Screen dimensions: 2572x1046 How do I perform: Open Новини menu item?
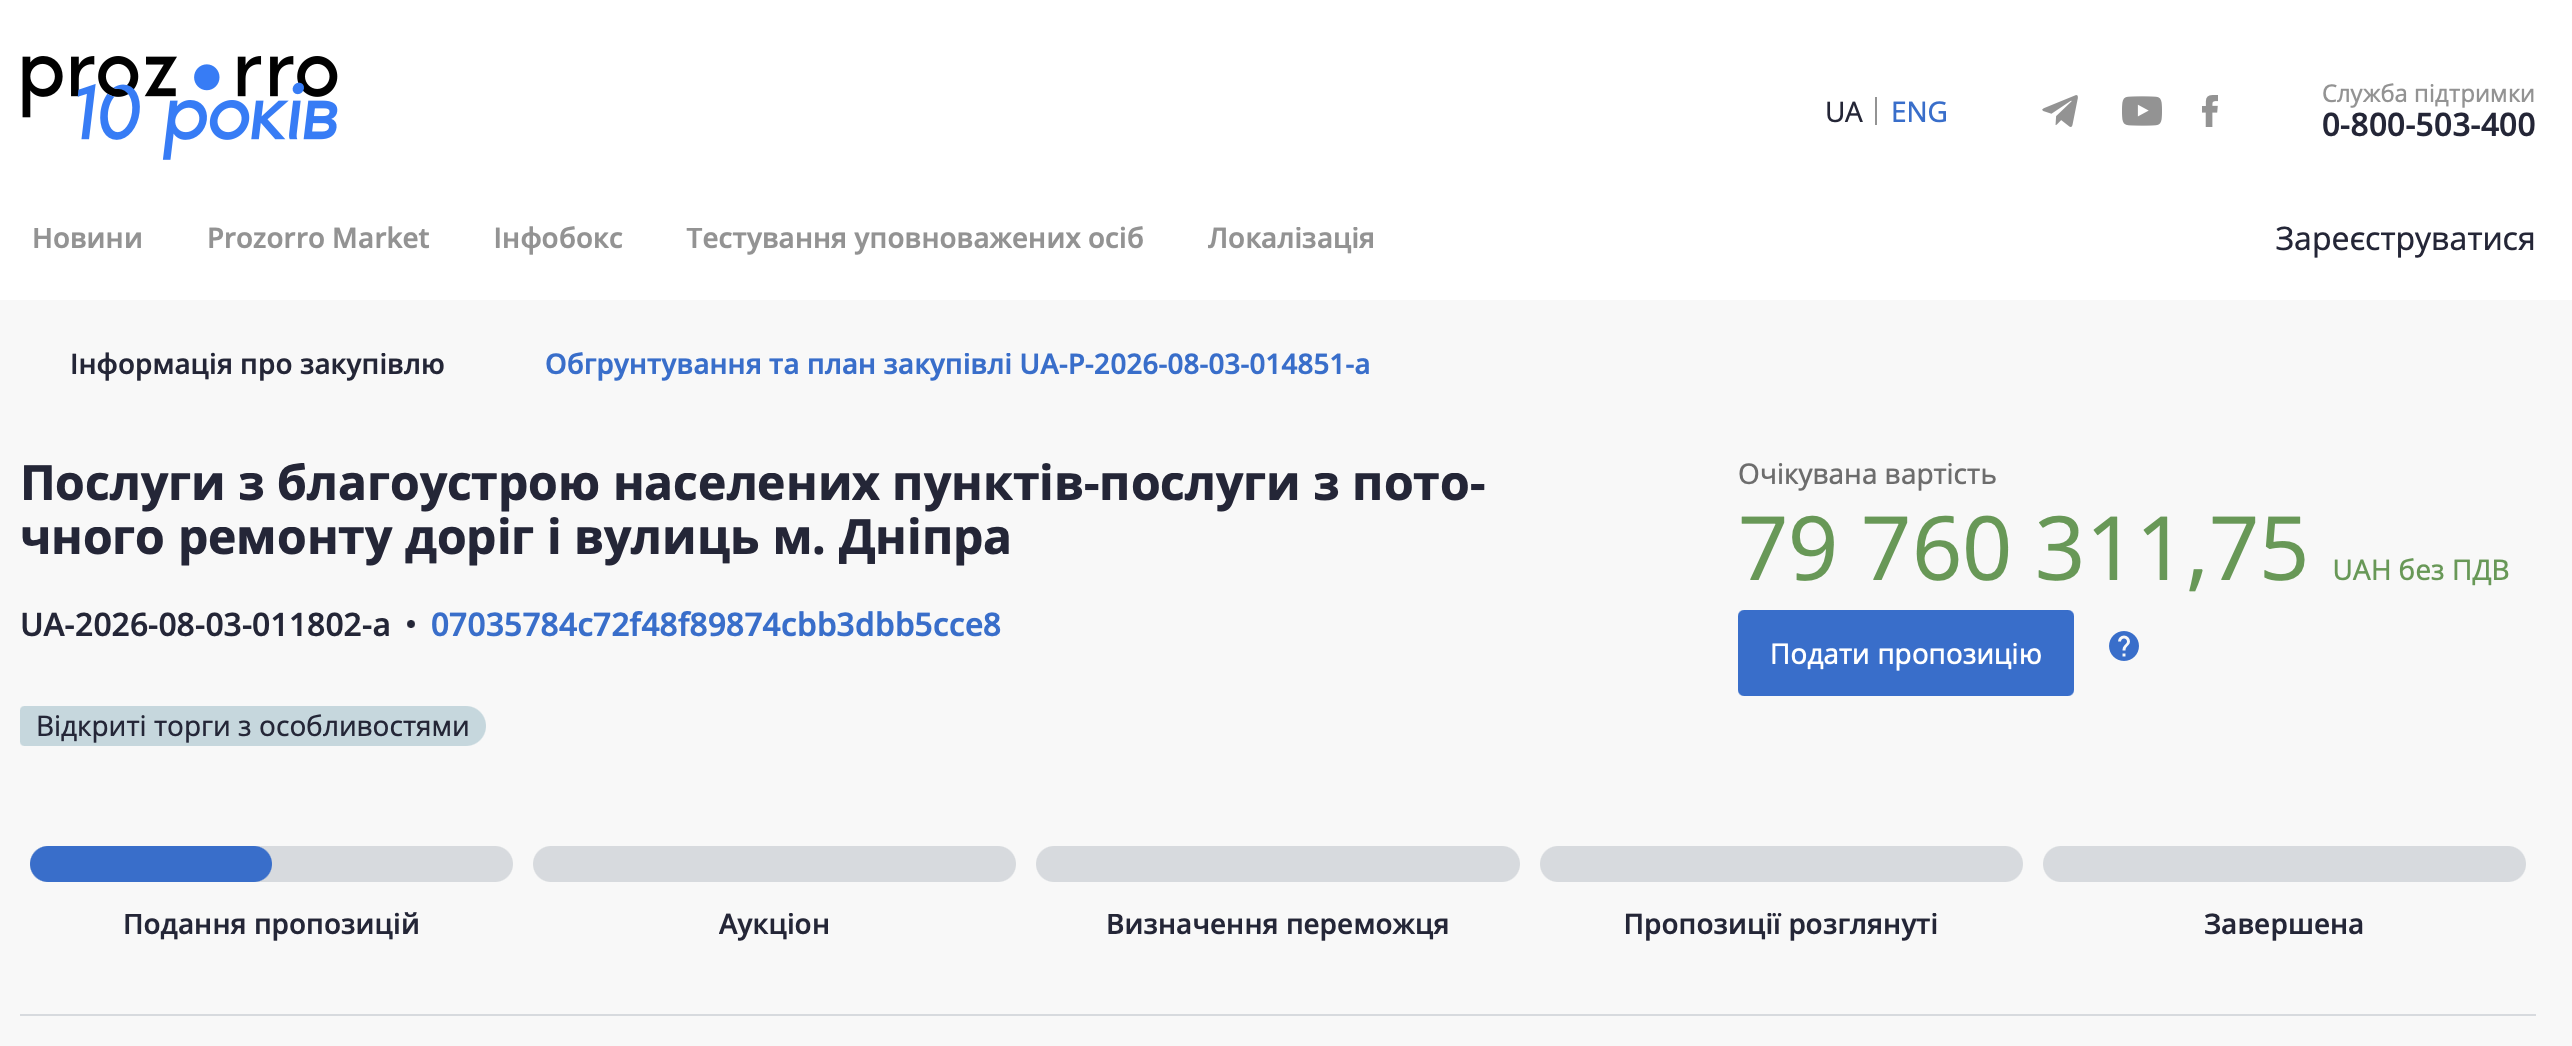(87, 238)
